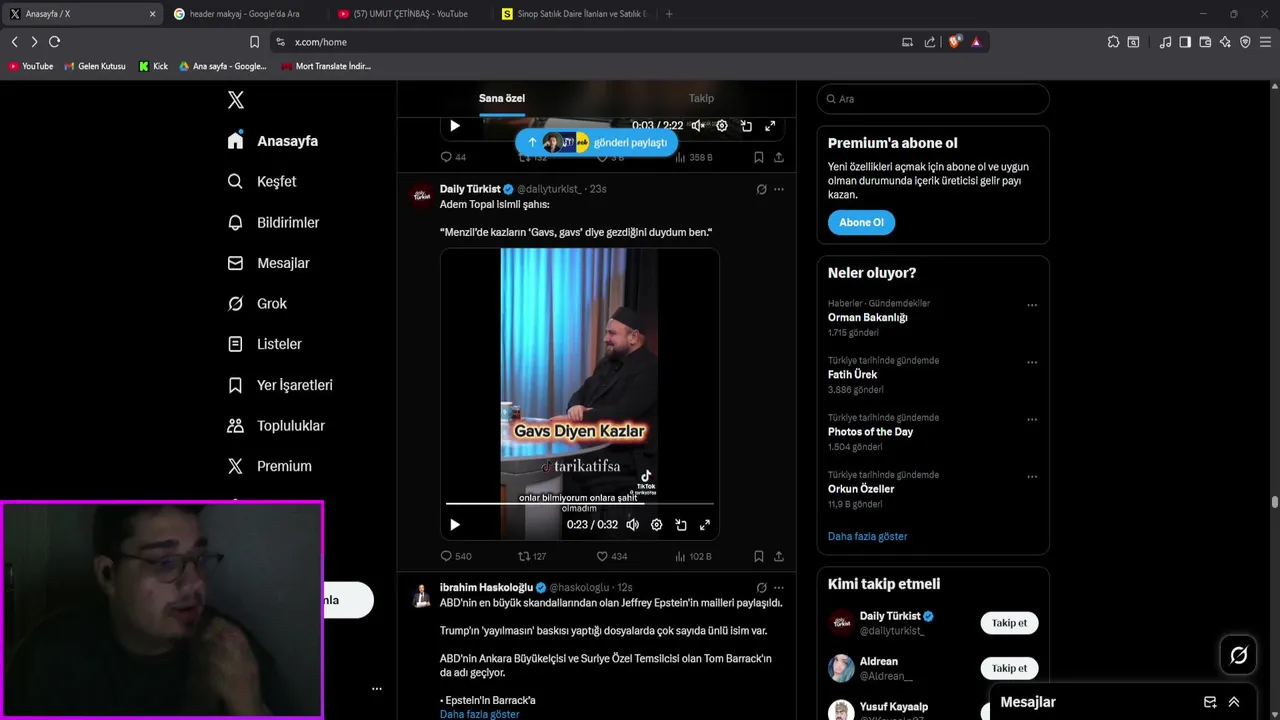This screenshot has width=1280, height=720.
Task: Follow Daily Türkist with Takip et
Action: (x=1009, y=623)
